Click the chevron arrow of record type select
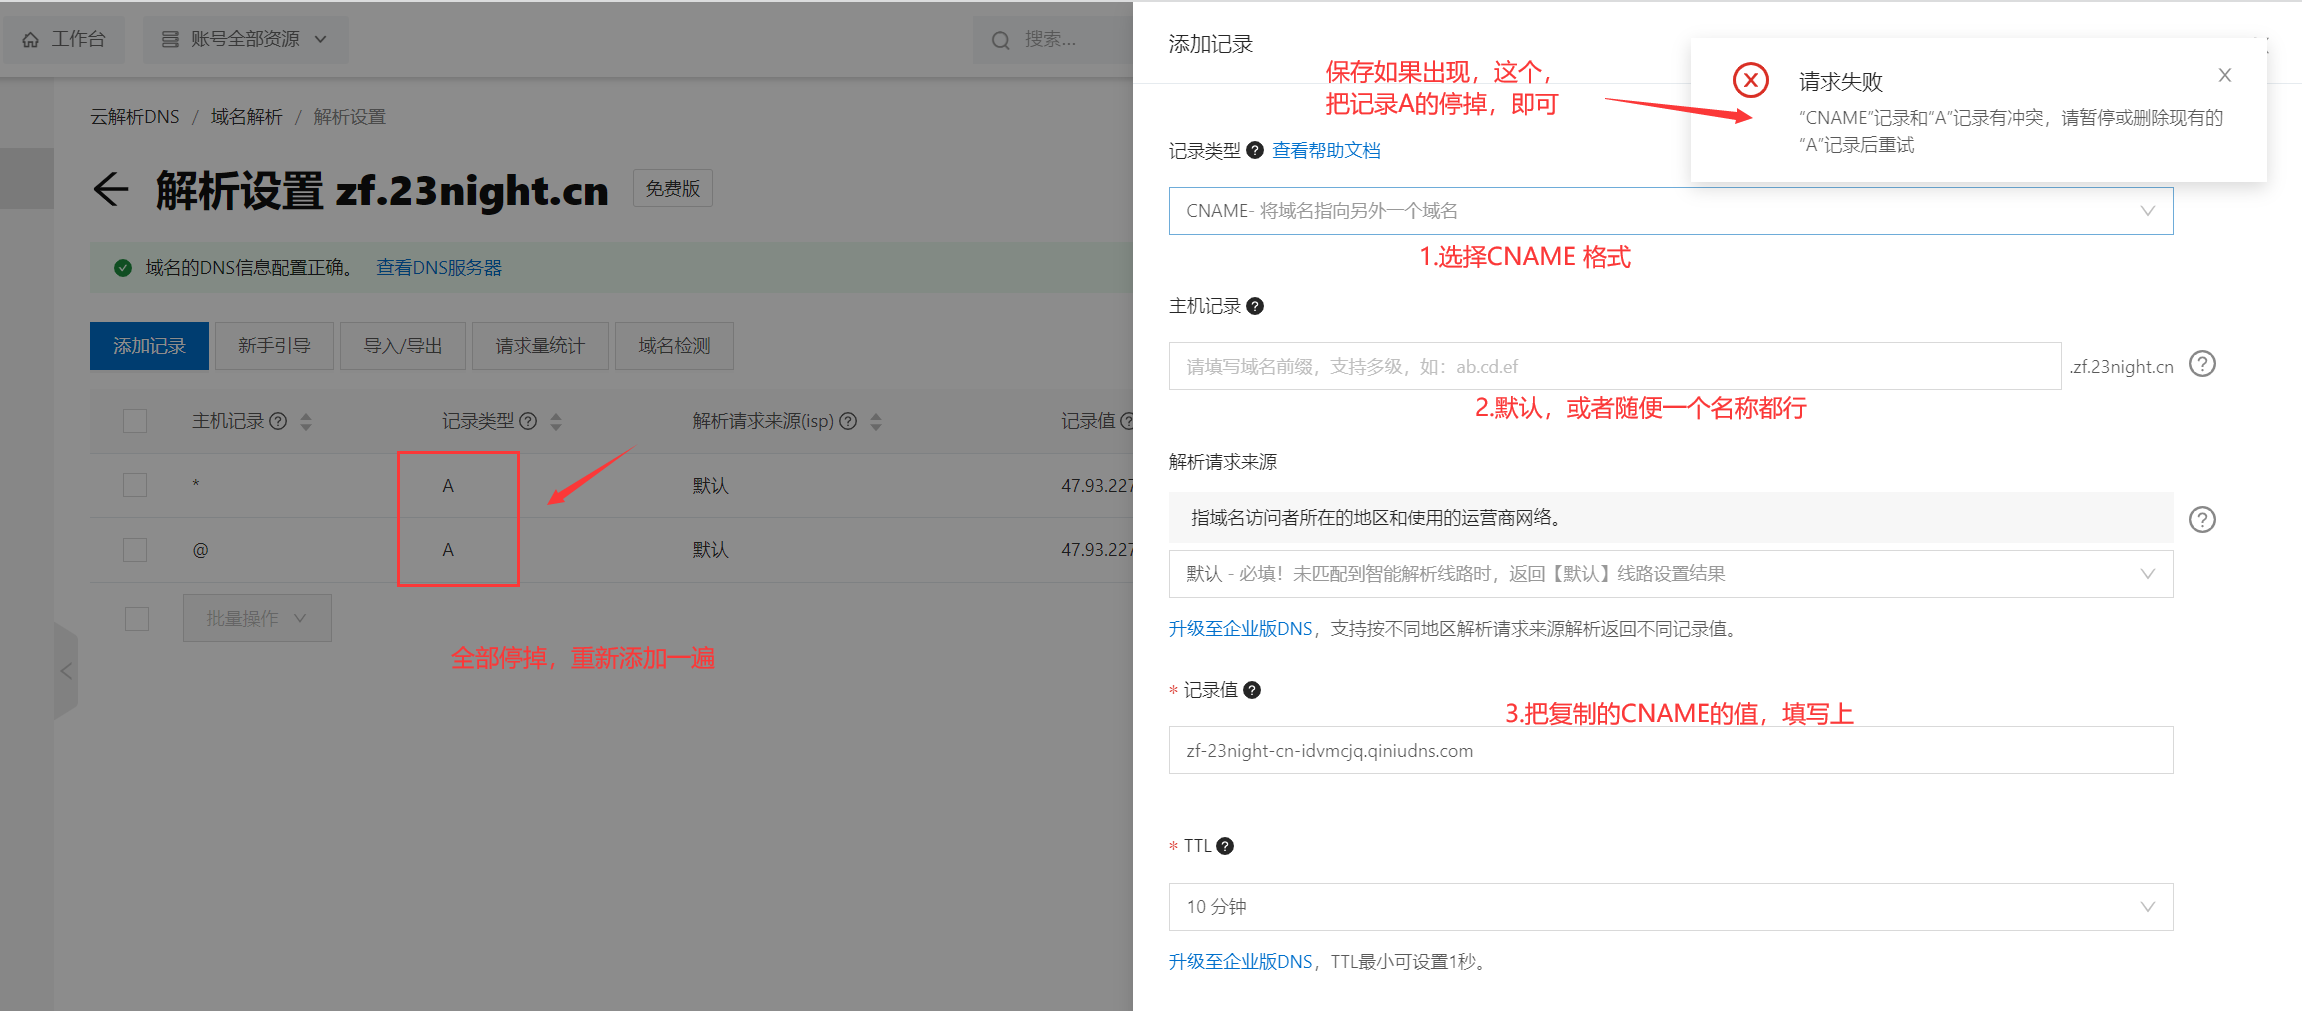The height and width of the screenshot is (1011, 2302). click(2147, 211)
